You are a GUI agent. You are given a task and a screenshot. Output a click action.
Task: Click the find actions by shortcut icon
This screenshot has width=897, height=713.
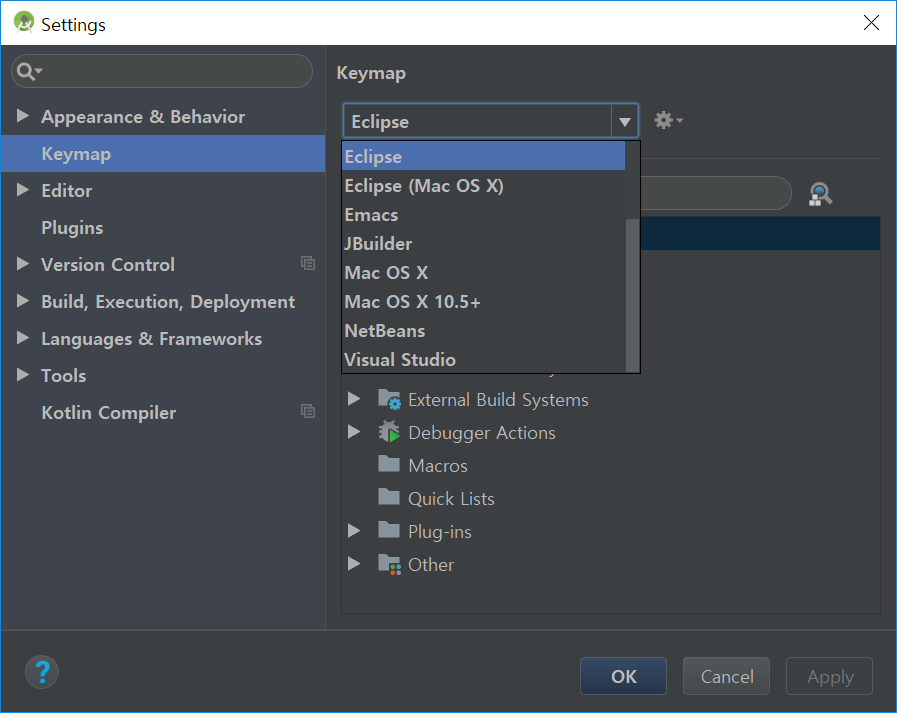coord(821,195)
